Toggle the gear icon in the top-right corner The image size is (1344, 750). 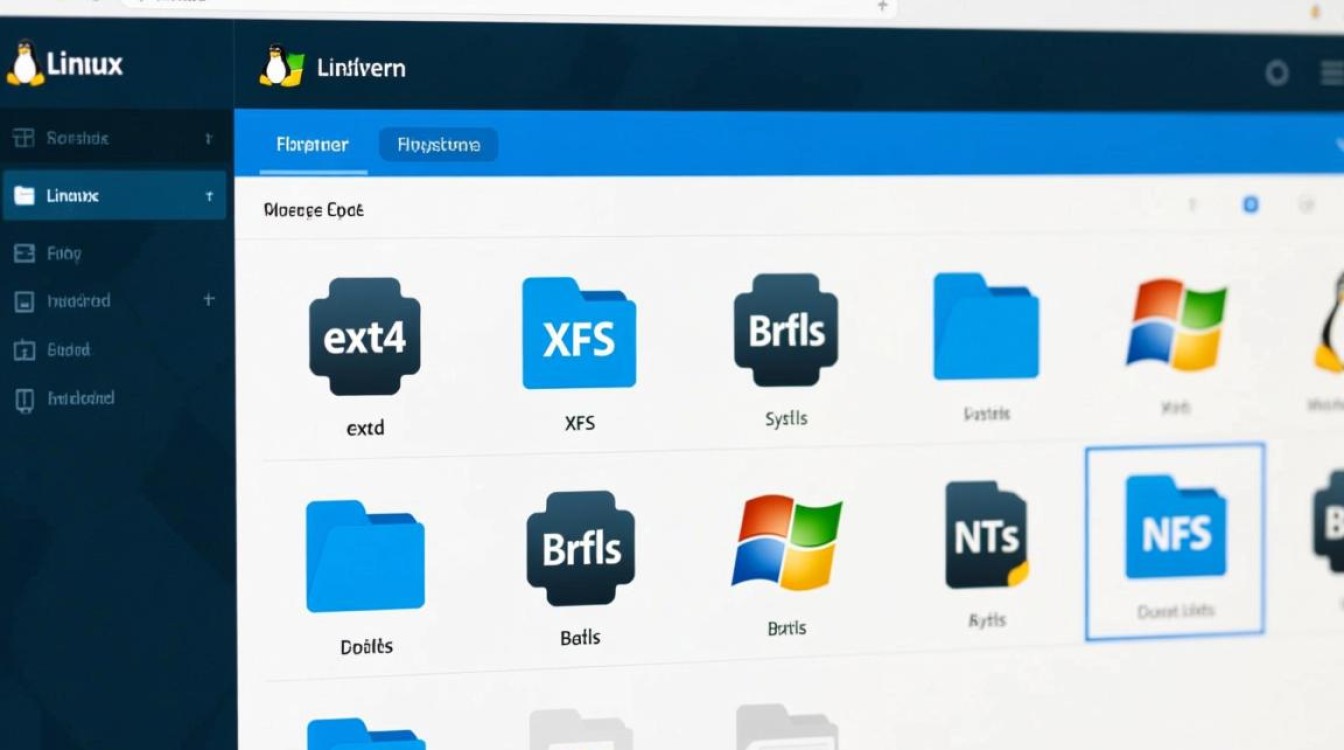tap(1334, 72)
